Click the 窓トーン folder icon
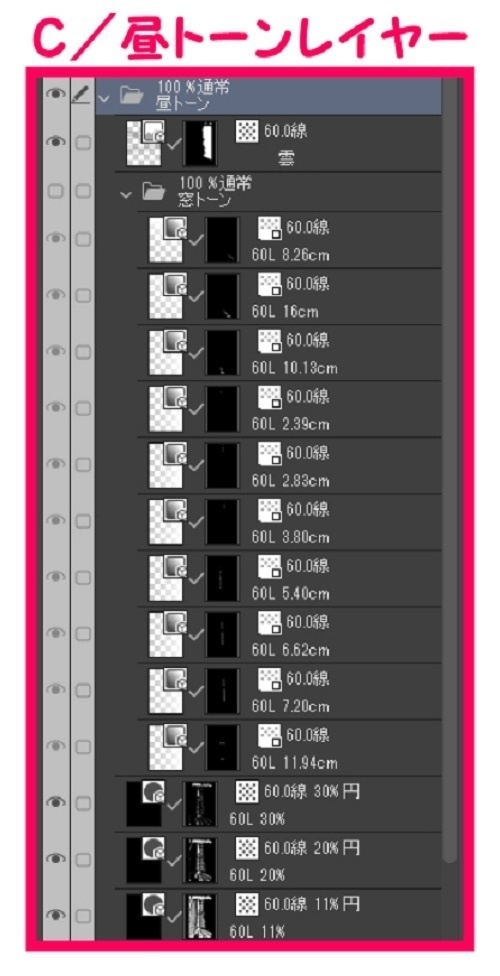 point(153,192)
